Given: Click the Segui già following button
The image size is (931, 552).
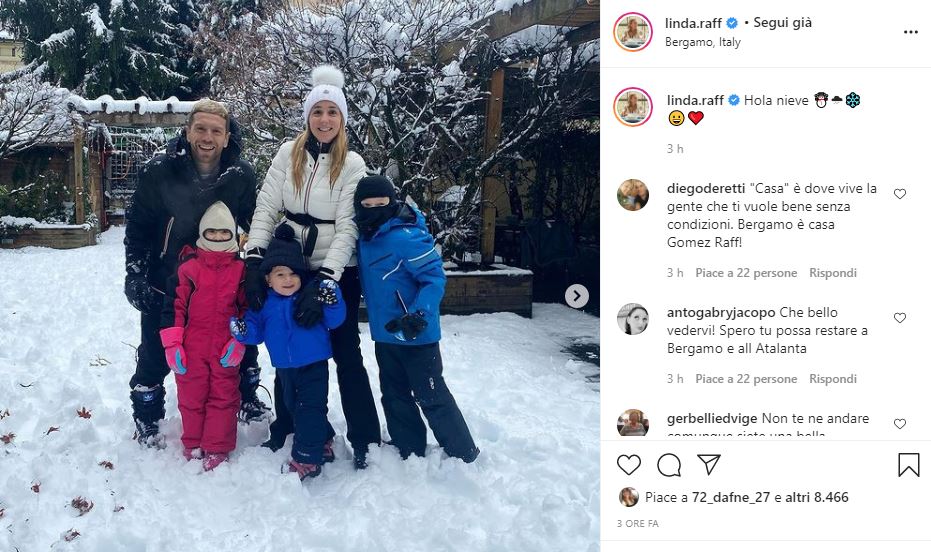Looking at the screenshot, I should (782, 23).
